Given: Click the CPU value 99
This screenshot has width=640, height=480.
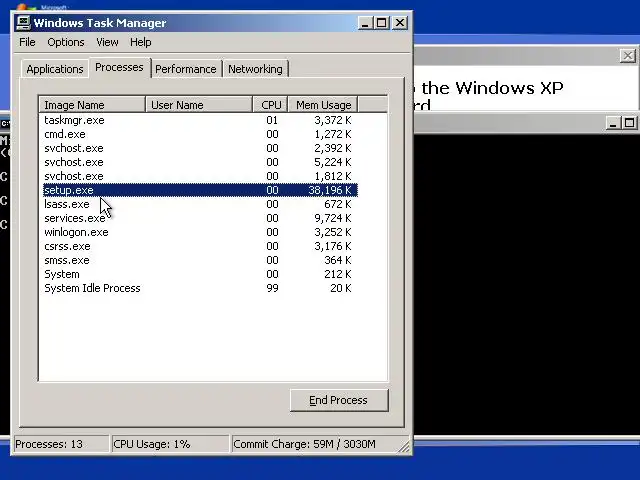Looking at the screenshot, I should 272,288.
